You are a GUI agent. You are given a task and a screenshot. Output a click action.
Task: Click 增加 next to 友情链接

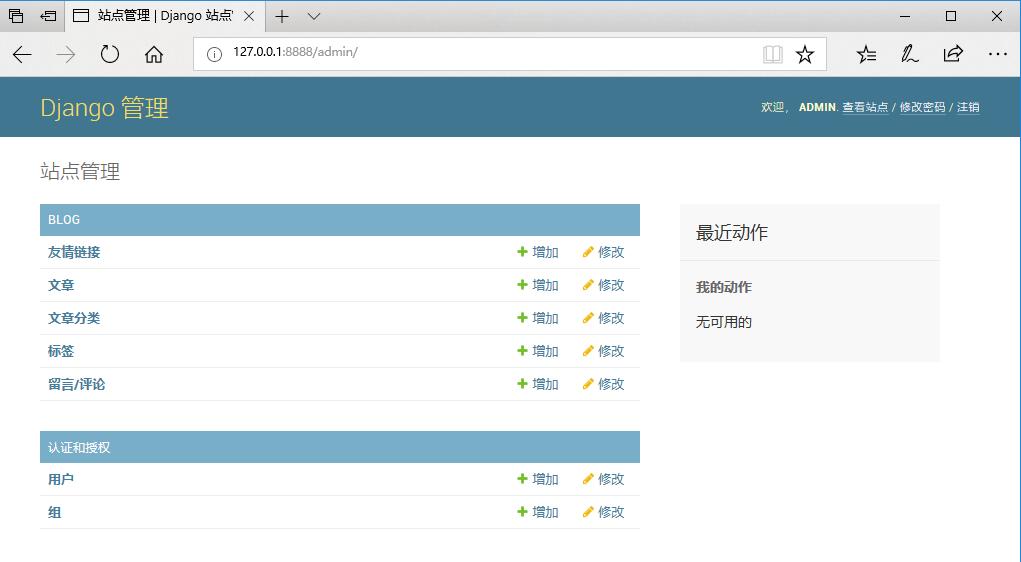538,252
